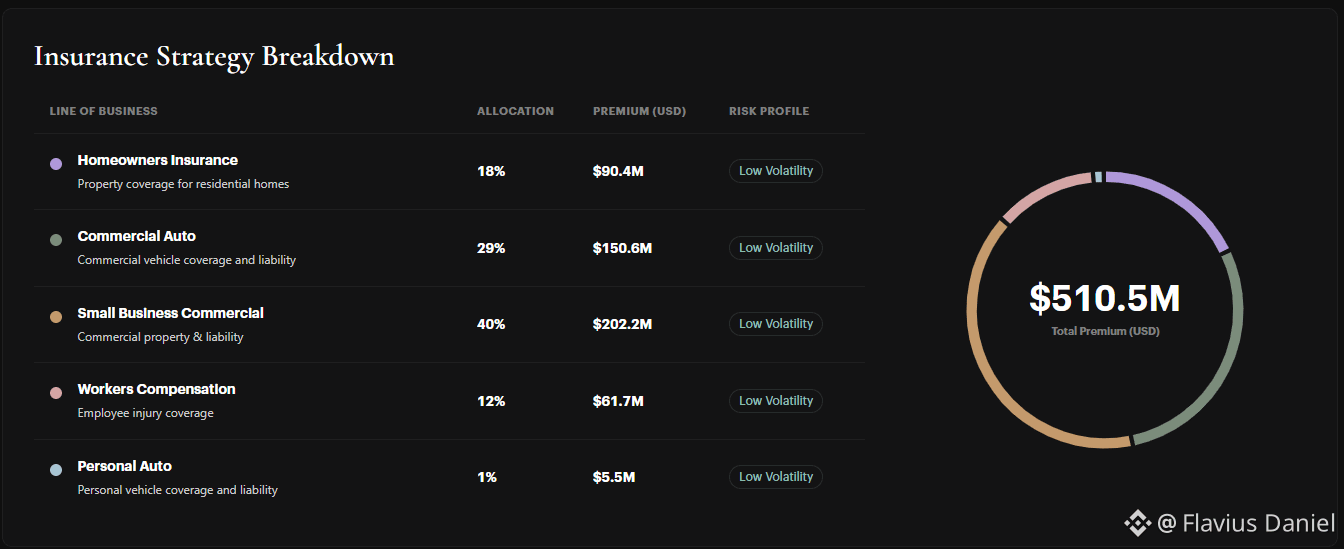This screenshot has width=1344, height=549.
Task: Open the Small Business Commercial entry
Action: coord(171,313)
